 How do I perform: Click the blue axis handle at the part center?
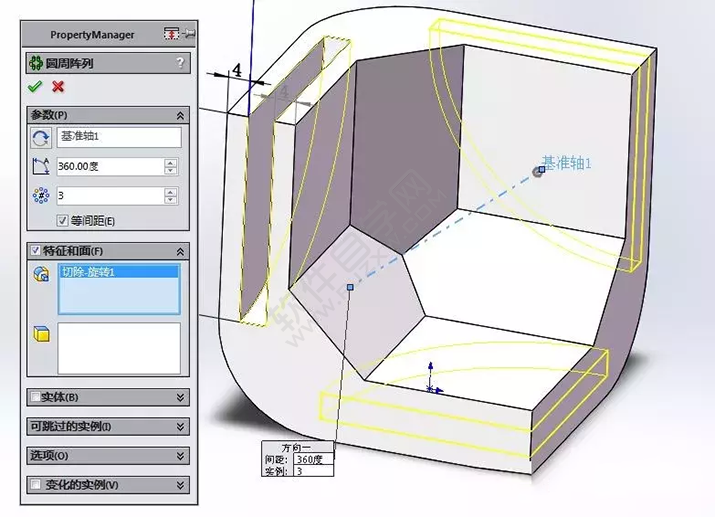(x=350, y=287)
